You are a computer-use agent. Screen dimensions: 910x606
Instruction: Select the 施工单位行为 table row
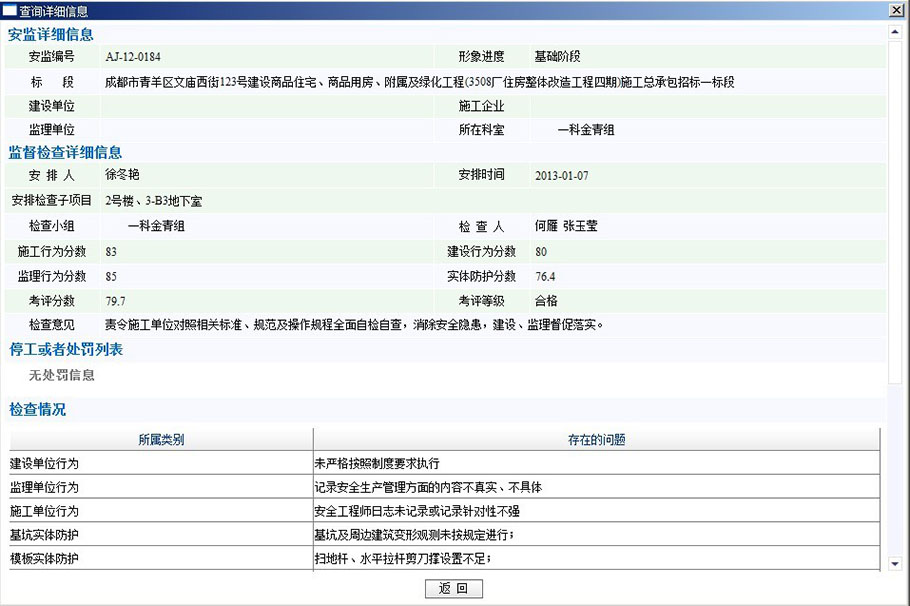pos(445,511)
